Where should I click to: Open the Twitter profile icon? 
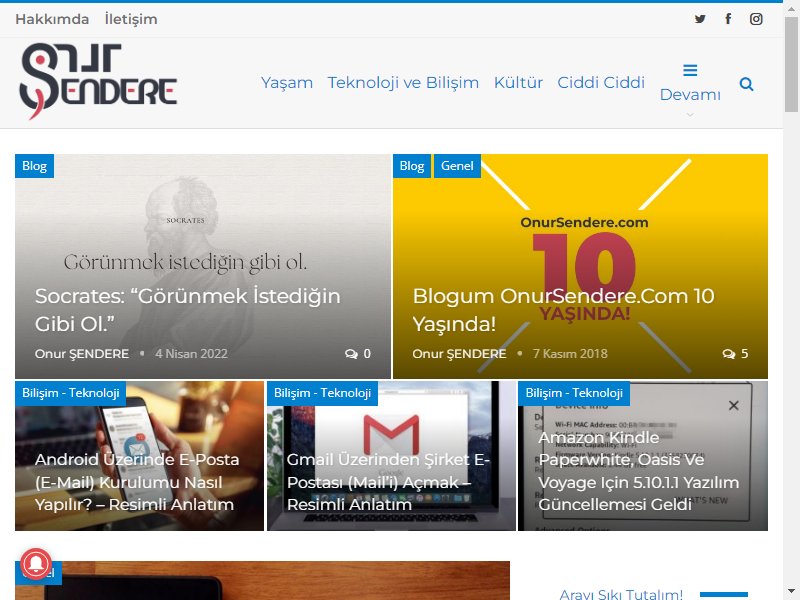pyautogui.click(x=700, y=19)
